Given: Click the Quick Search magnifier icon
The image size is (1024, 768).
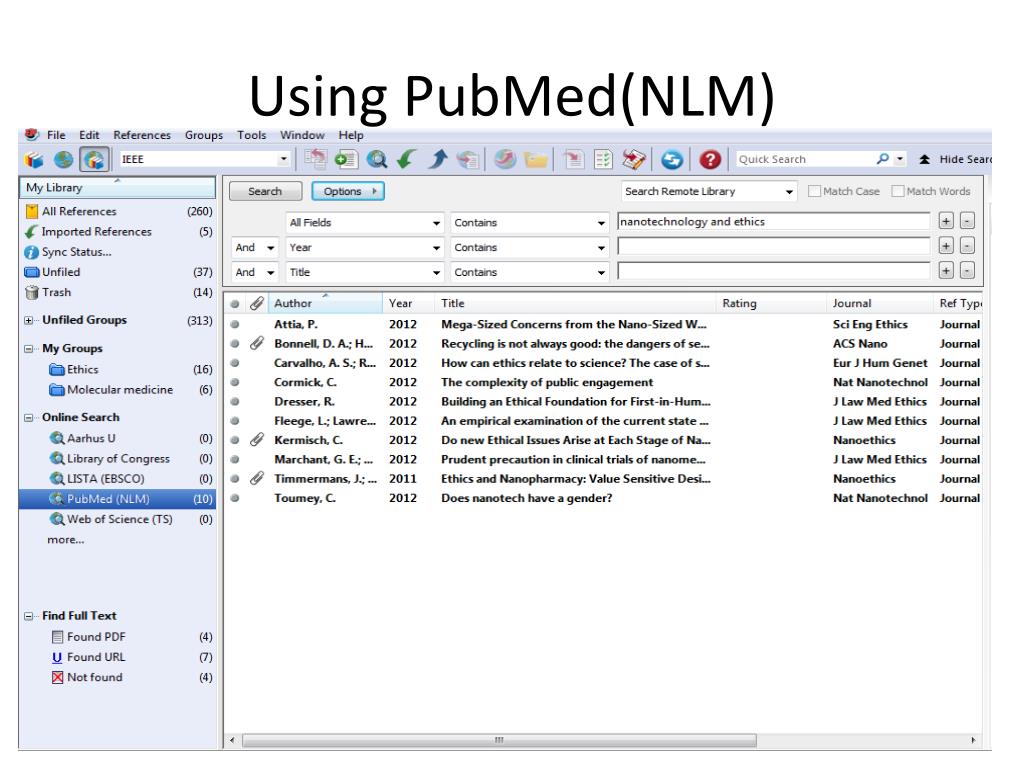Looking at the screenshot, I should point(883,159).
